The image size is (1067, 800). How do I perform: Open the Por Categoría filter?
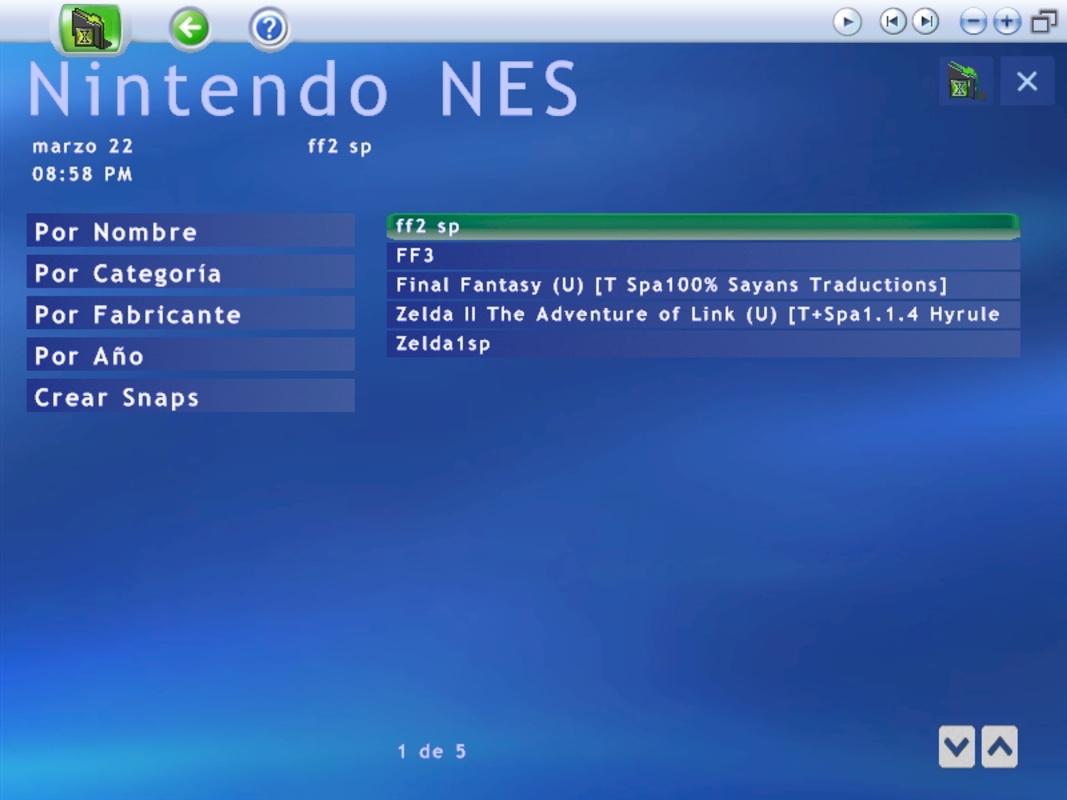pos(190,273)
